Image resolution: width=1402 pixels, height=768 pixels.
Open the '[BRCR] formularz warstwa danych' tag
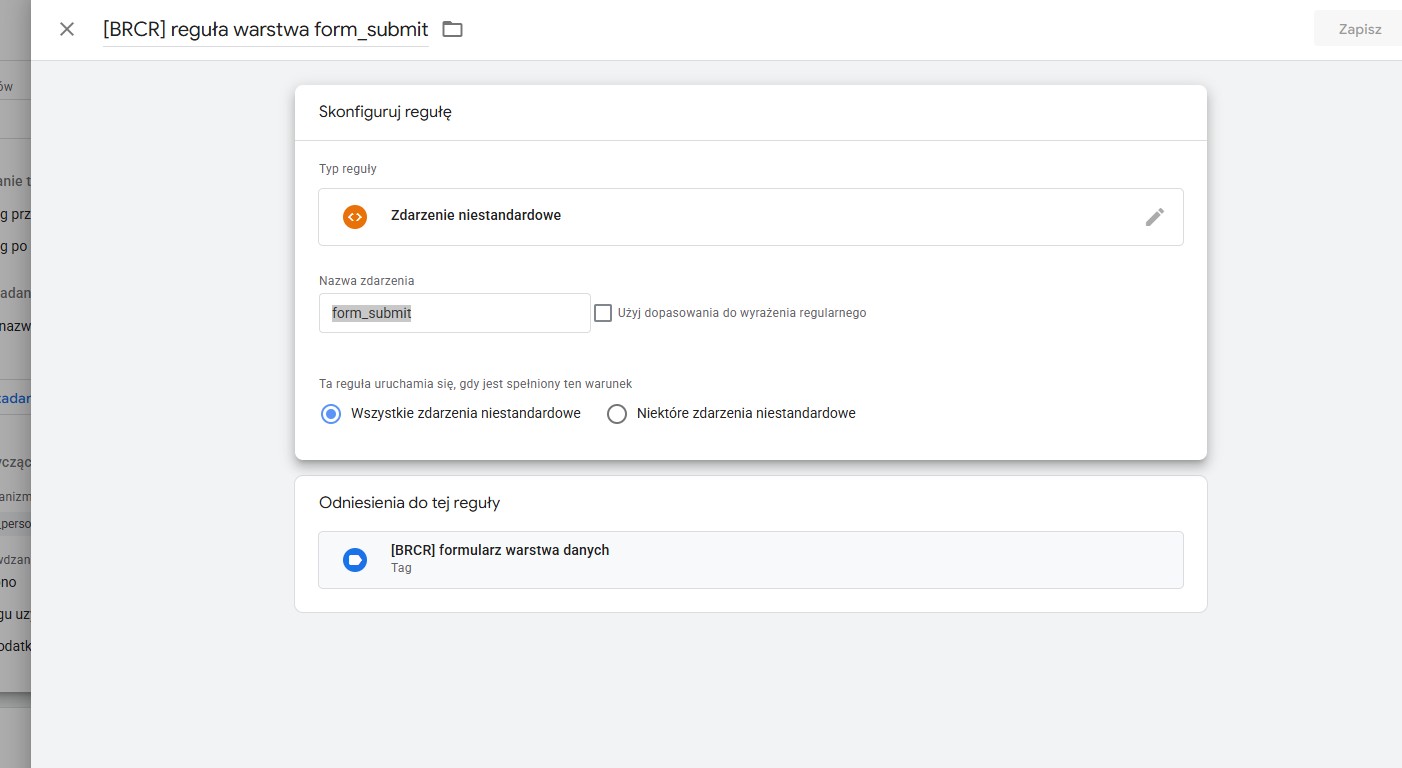click(499, 550)
